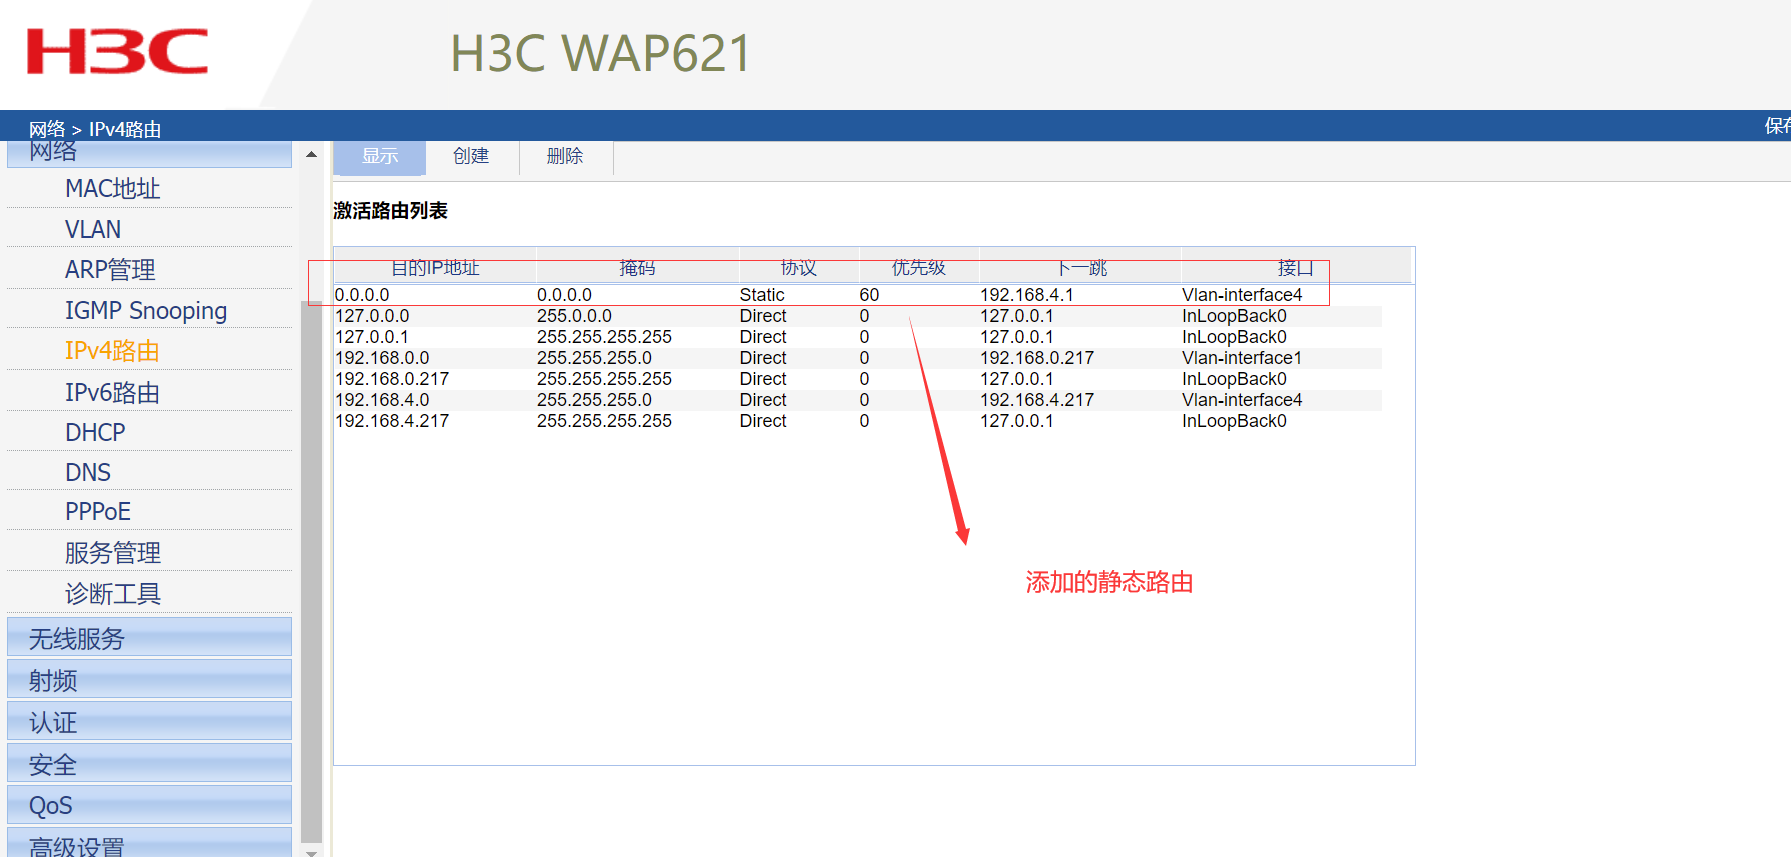Click the 掩码 column header

[637, 268]
